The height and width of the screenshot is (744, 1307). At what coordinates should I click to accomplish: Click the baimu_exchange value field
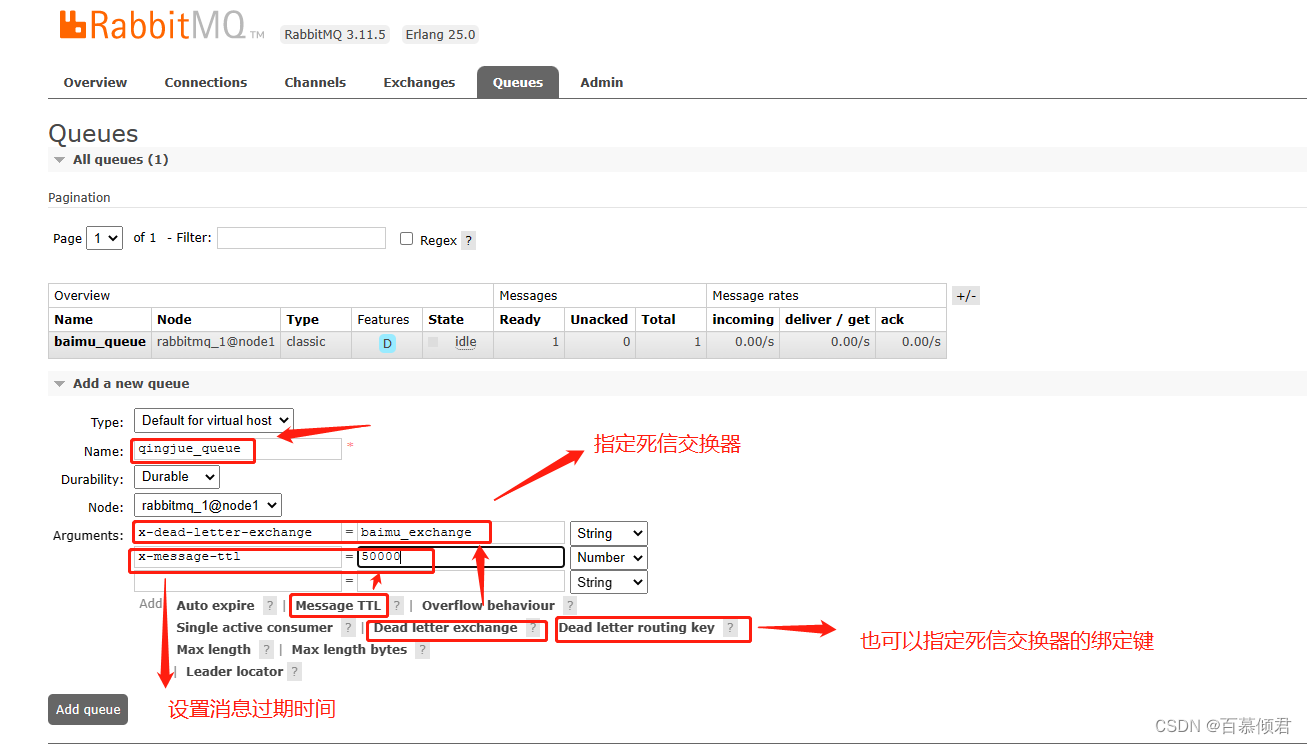[461, 533]
